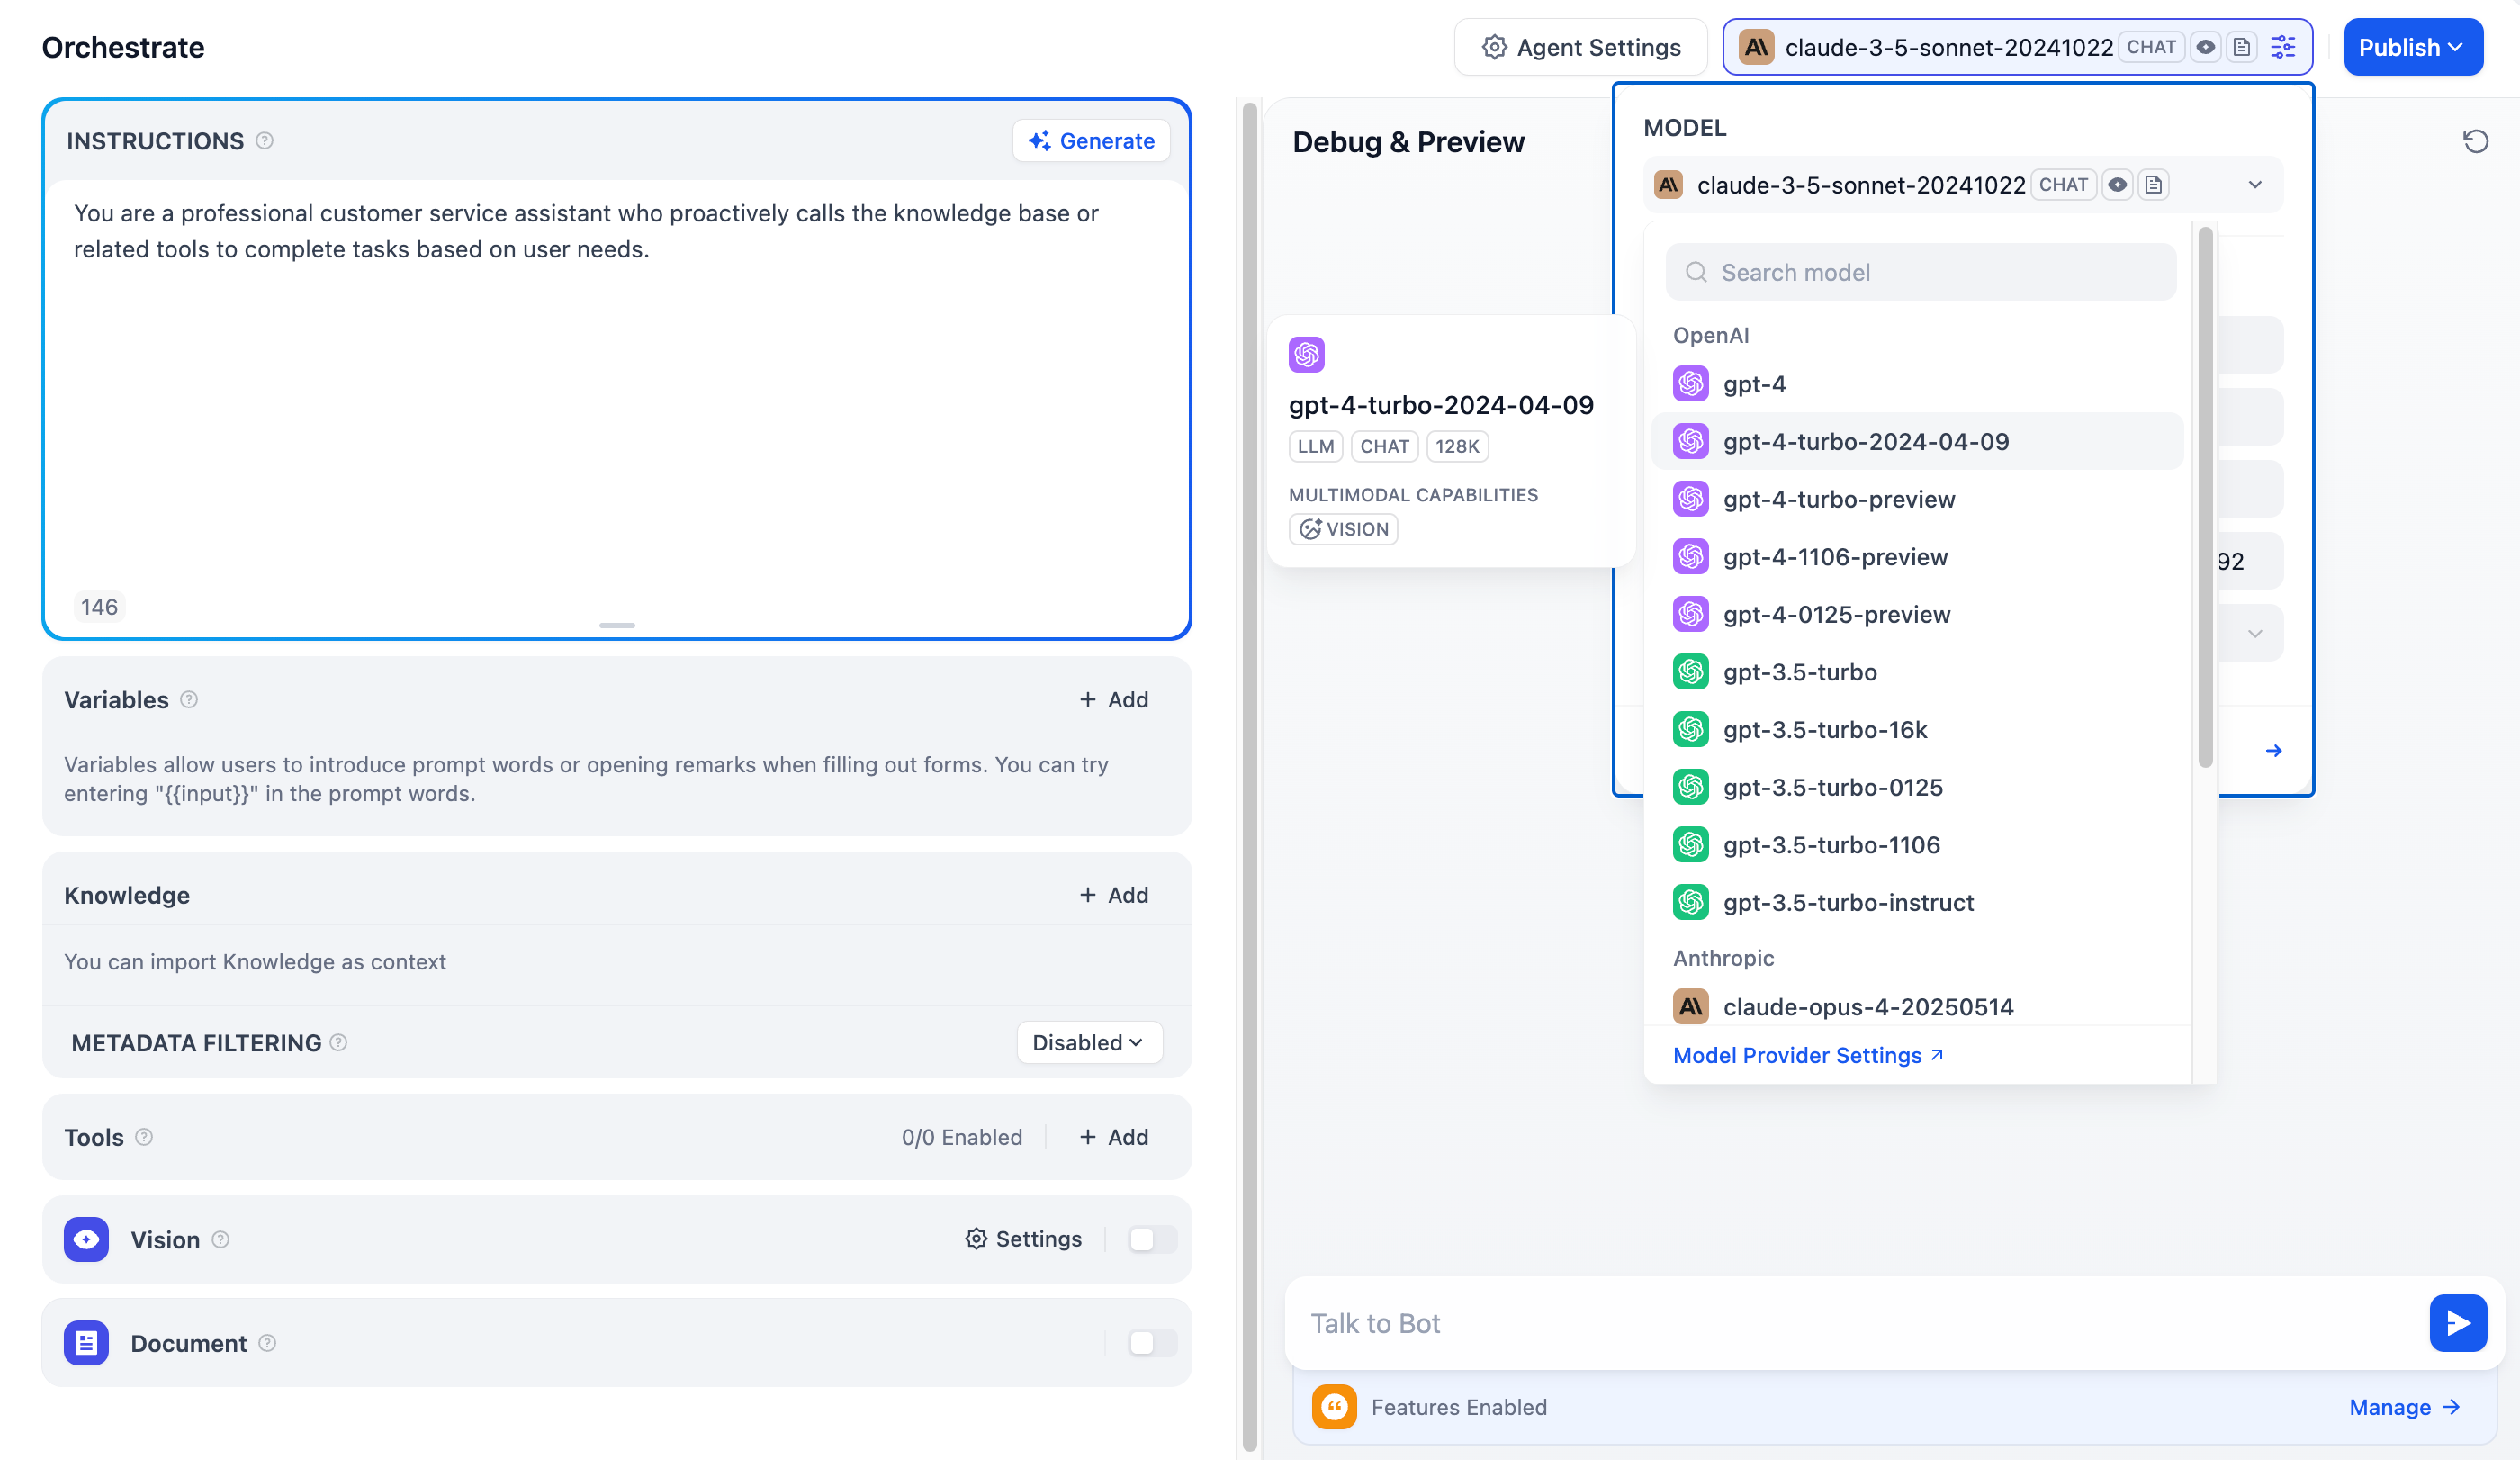Click the OpenAI logo on model info card
The width and height of the screenshot is (2520, 1460).
tap(1307, 354)
